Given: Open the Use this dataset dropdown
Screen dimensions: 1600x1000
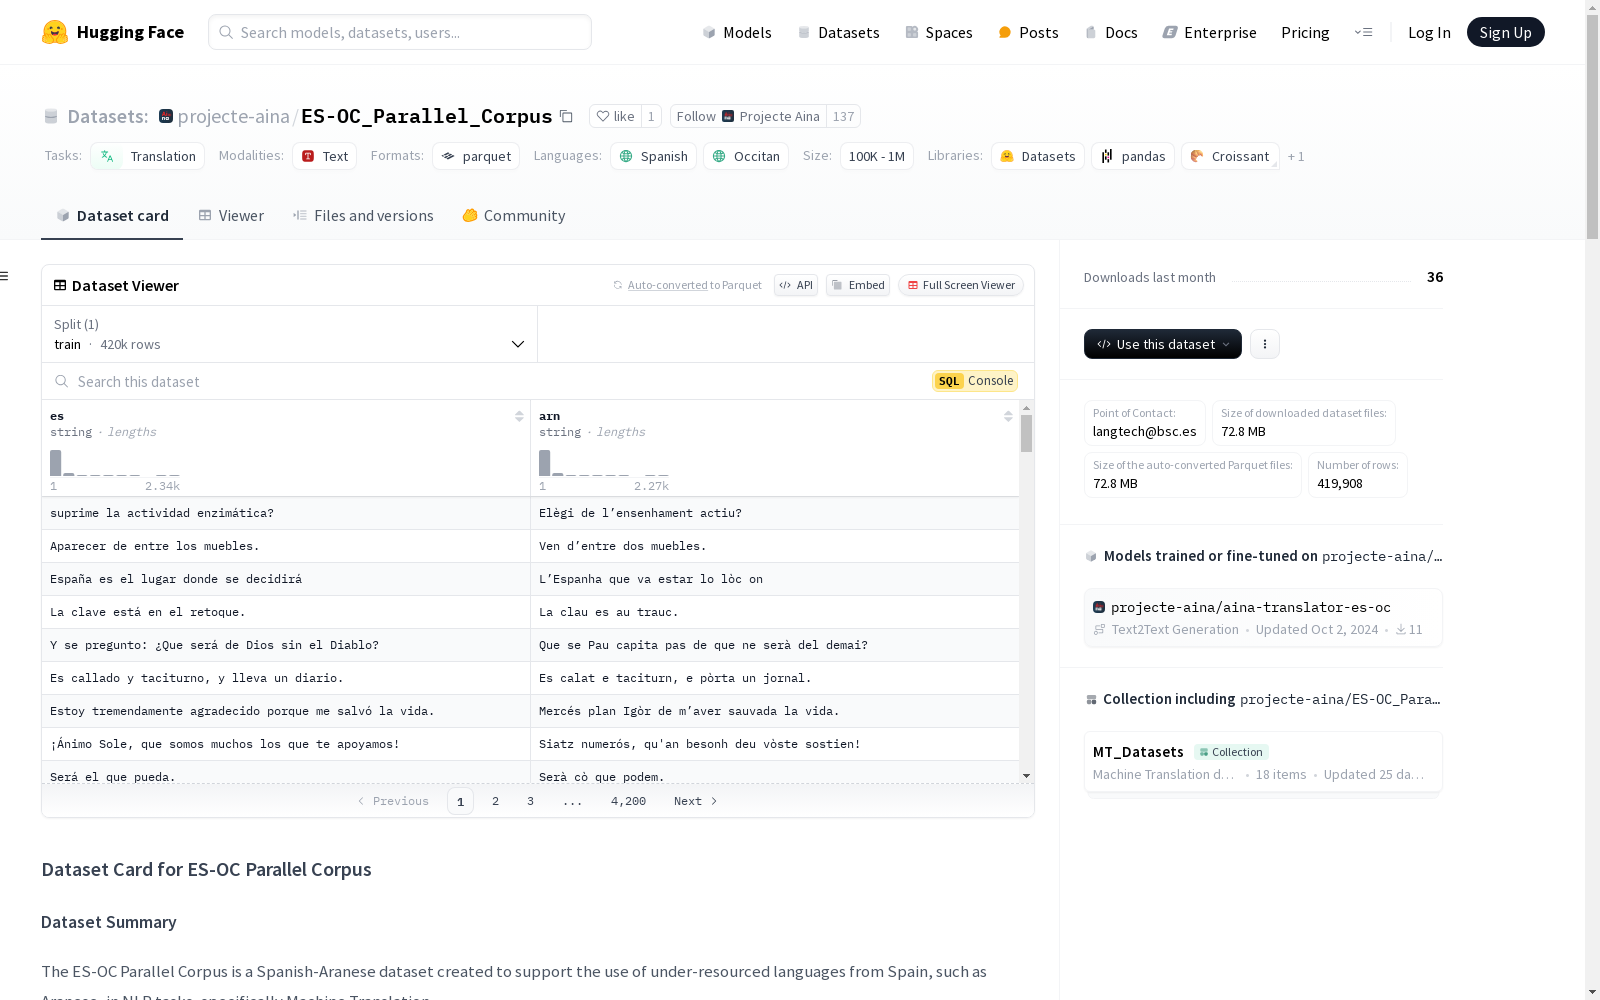Looking at the screenshot, I should tap(1163, 344).
